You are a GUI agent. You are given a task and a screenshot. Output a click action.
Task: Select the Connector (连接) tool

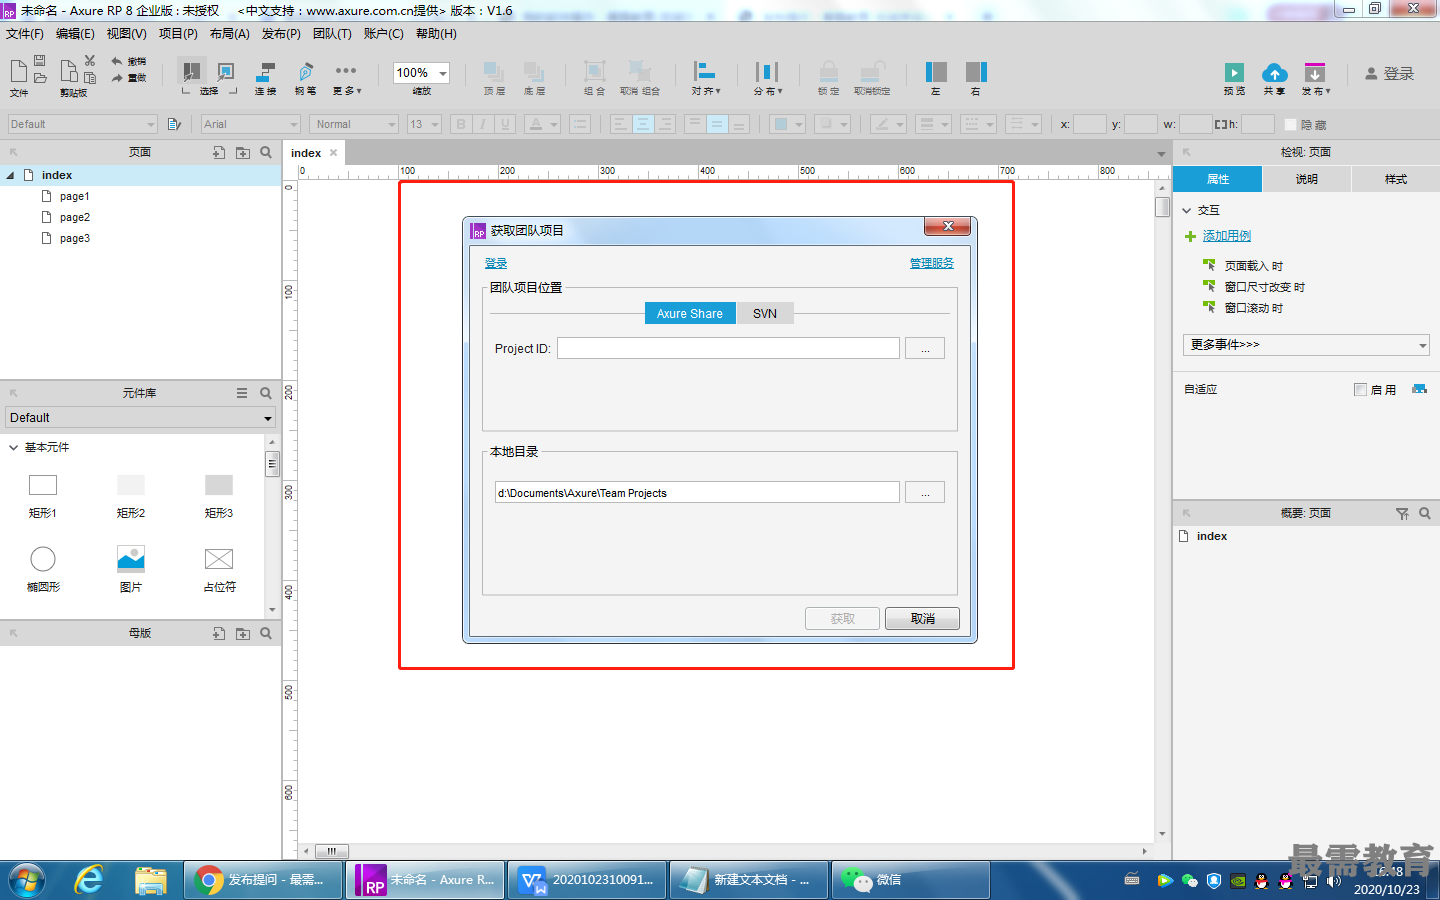pyautogui.click(x=266, y=72)
